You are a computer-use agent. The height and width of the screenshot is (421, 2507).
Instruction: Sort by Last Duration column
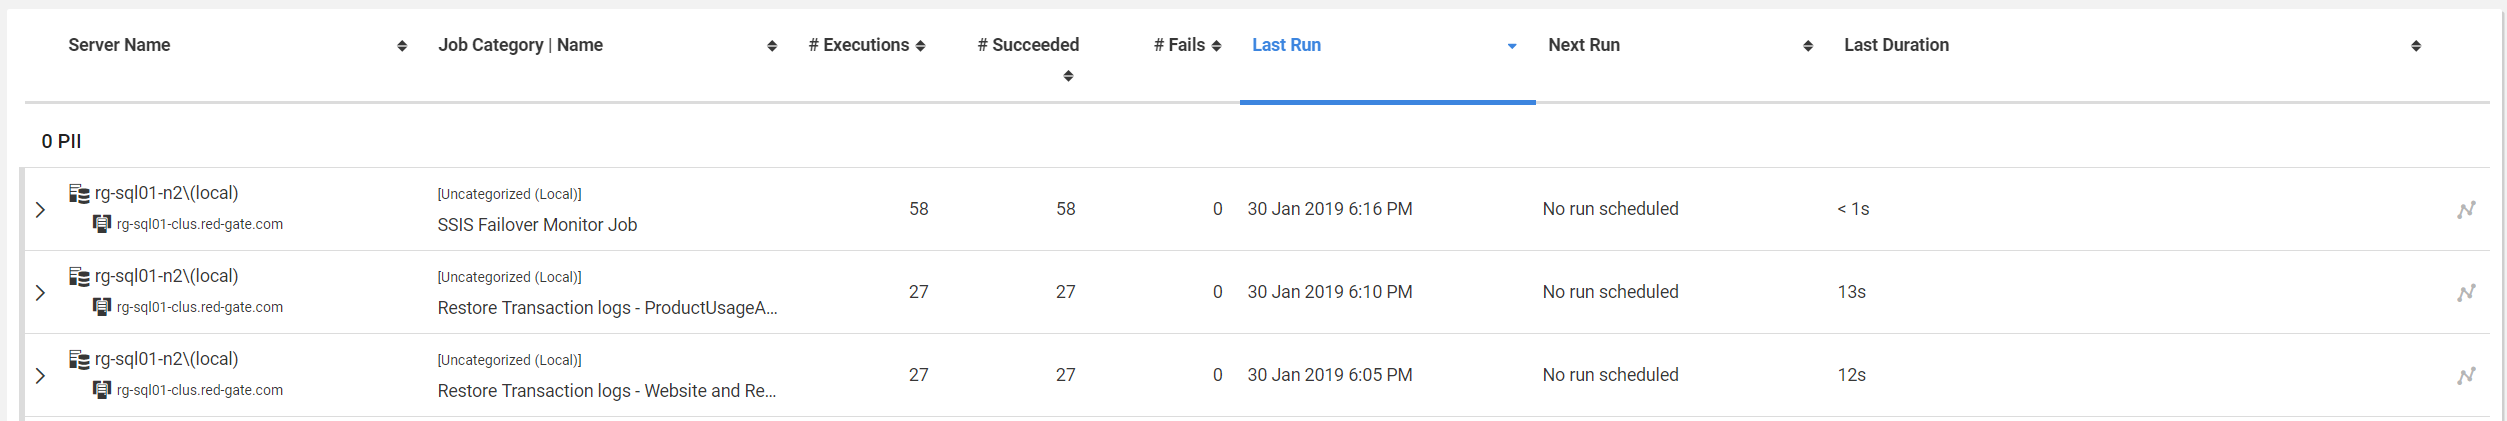(x=1896, y=45)
